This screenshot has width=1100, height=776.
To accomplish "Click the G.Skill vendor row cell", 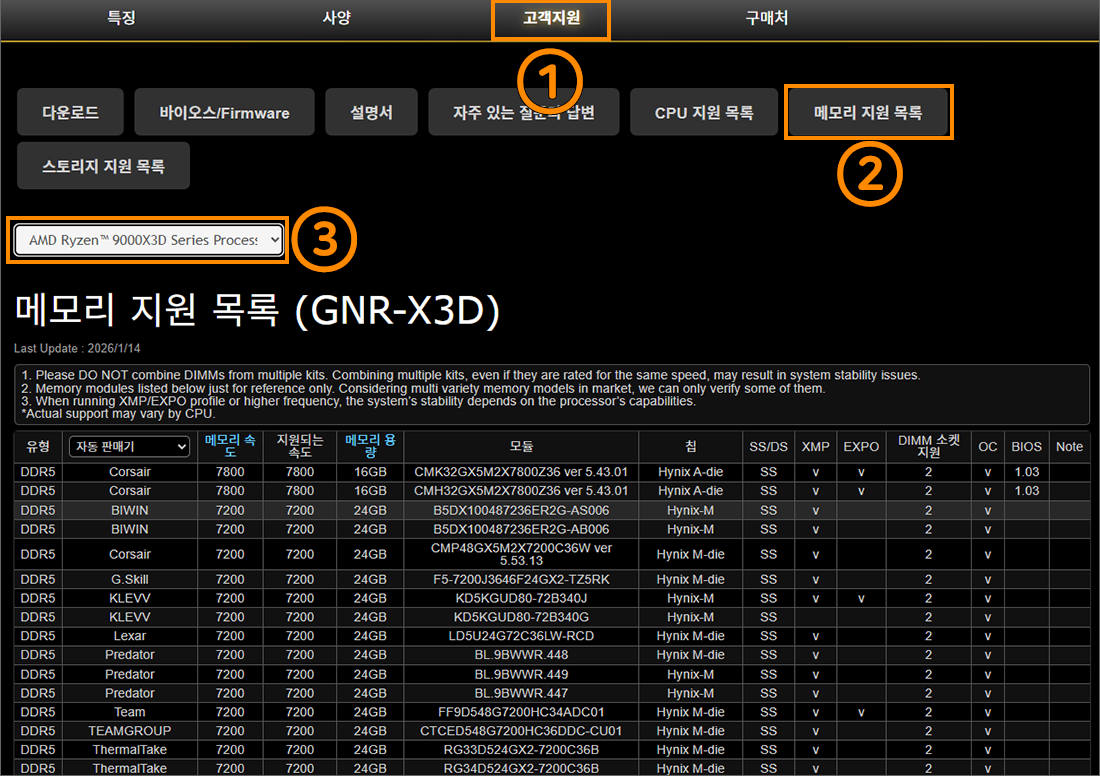I will [x=130, y=580].
